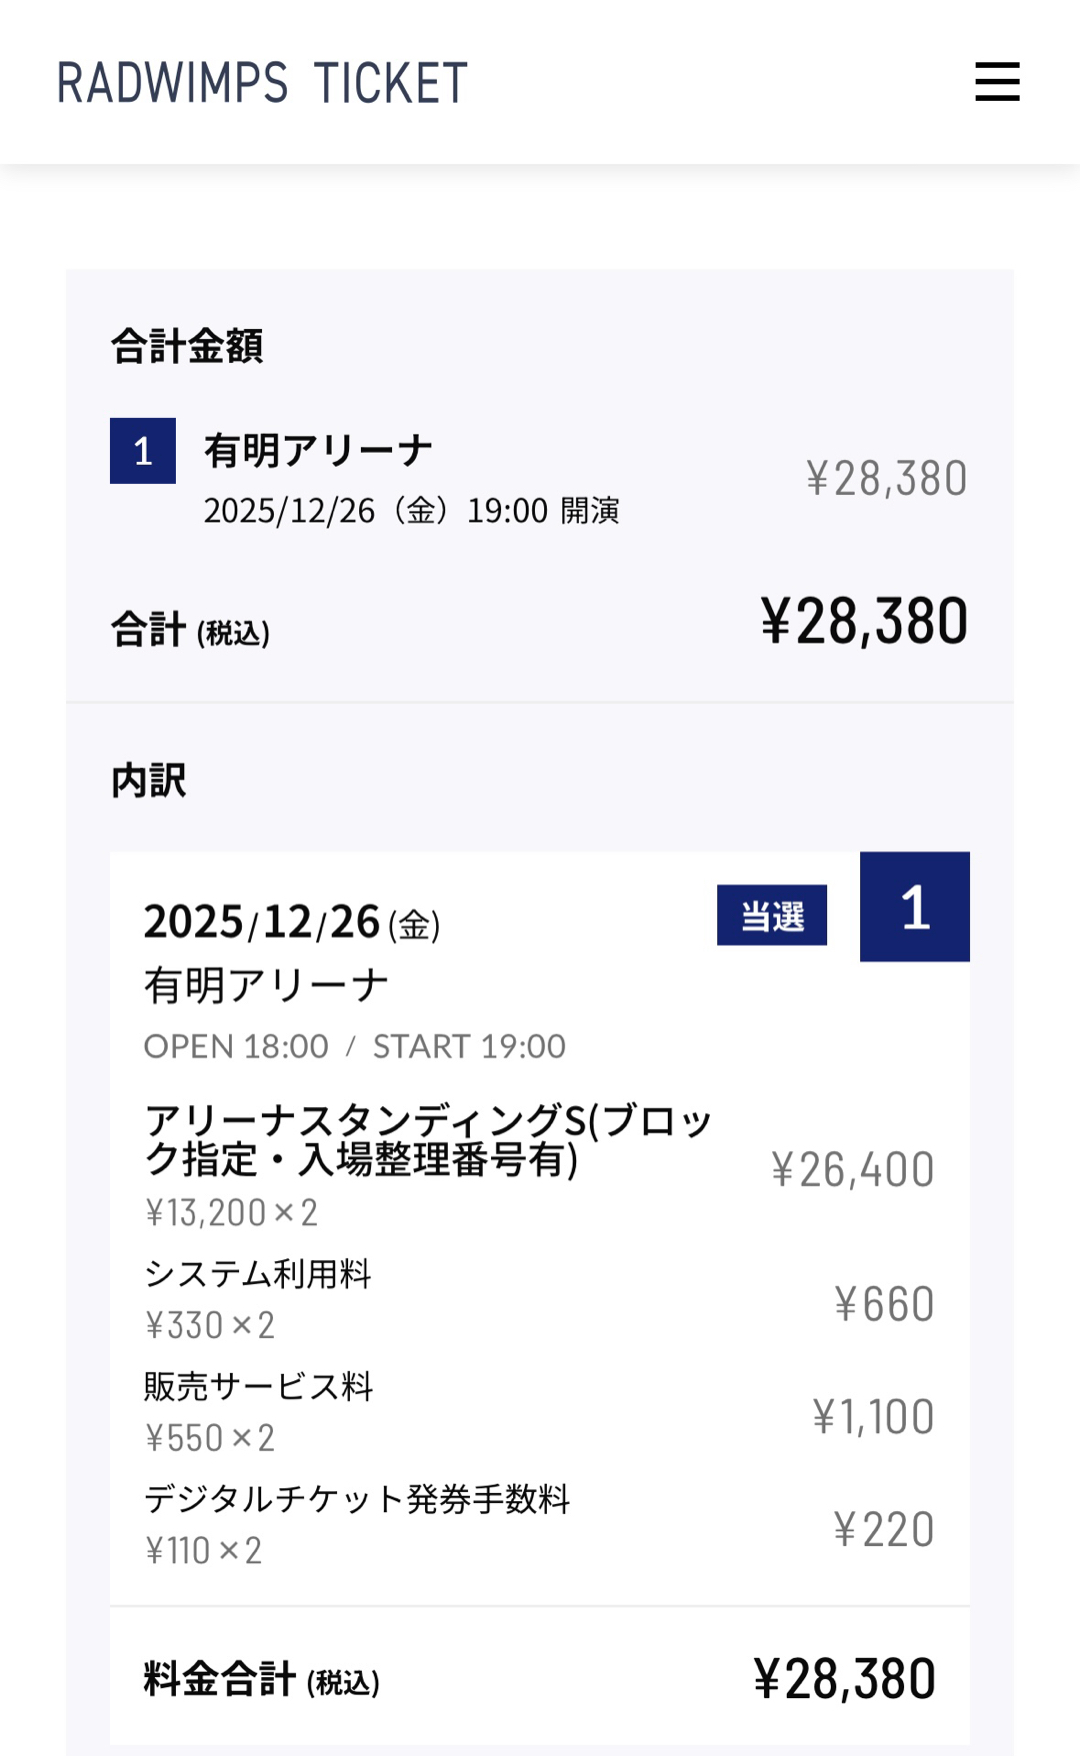1080x1757 pixels.
Task: Click the OPEN 18:00 / START 19:00 line
Action: [x=354, y=1047]
